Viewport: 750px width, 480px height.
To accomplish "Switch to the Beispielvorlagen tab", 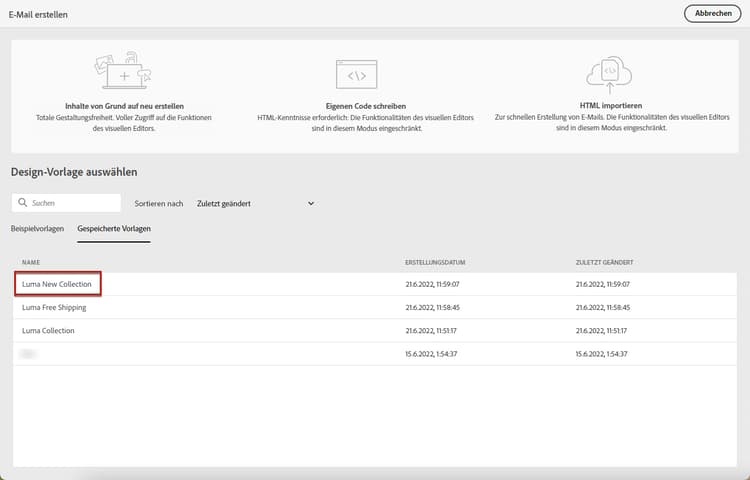I will pos(37,229).
